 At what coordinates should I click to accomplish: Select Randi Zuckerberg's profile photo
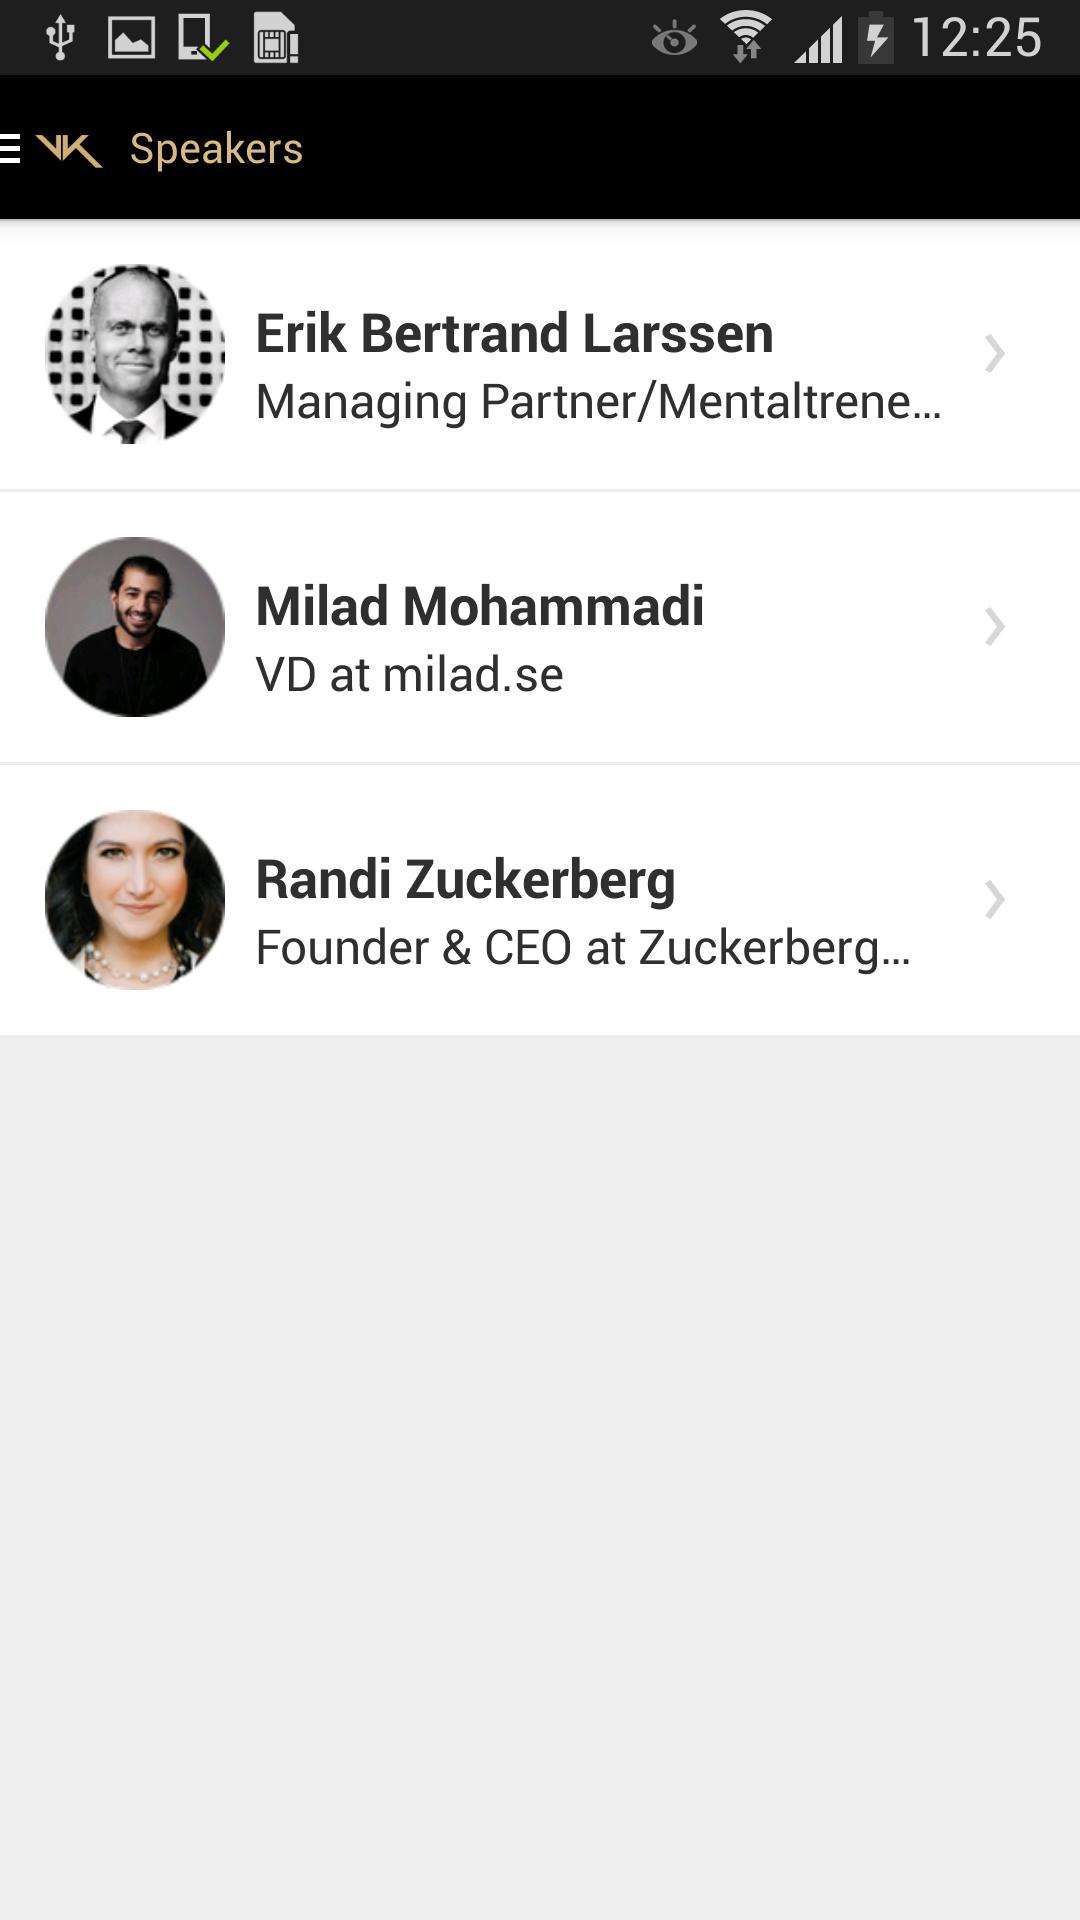tap(135, 900)
